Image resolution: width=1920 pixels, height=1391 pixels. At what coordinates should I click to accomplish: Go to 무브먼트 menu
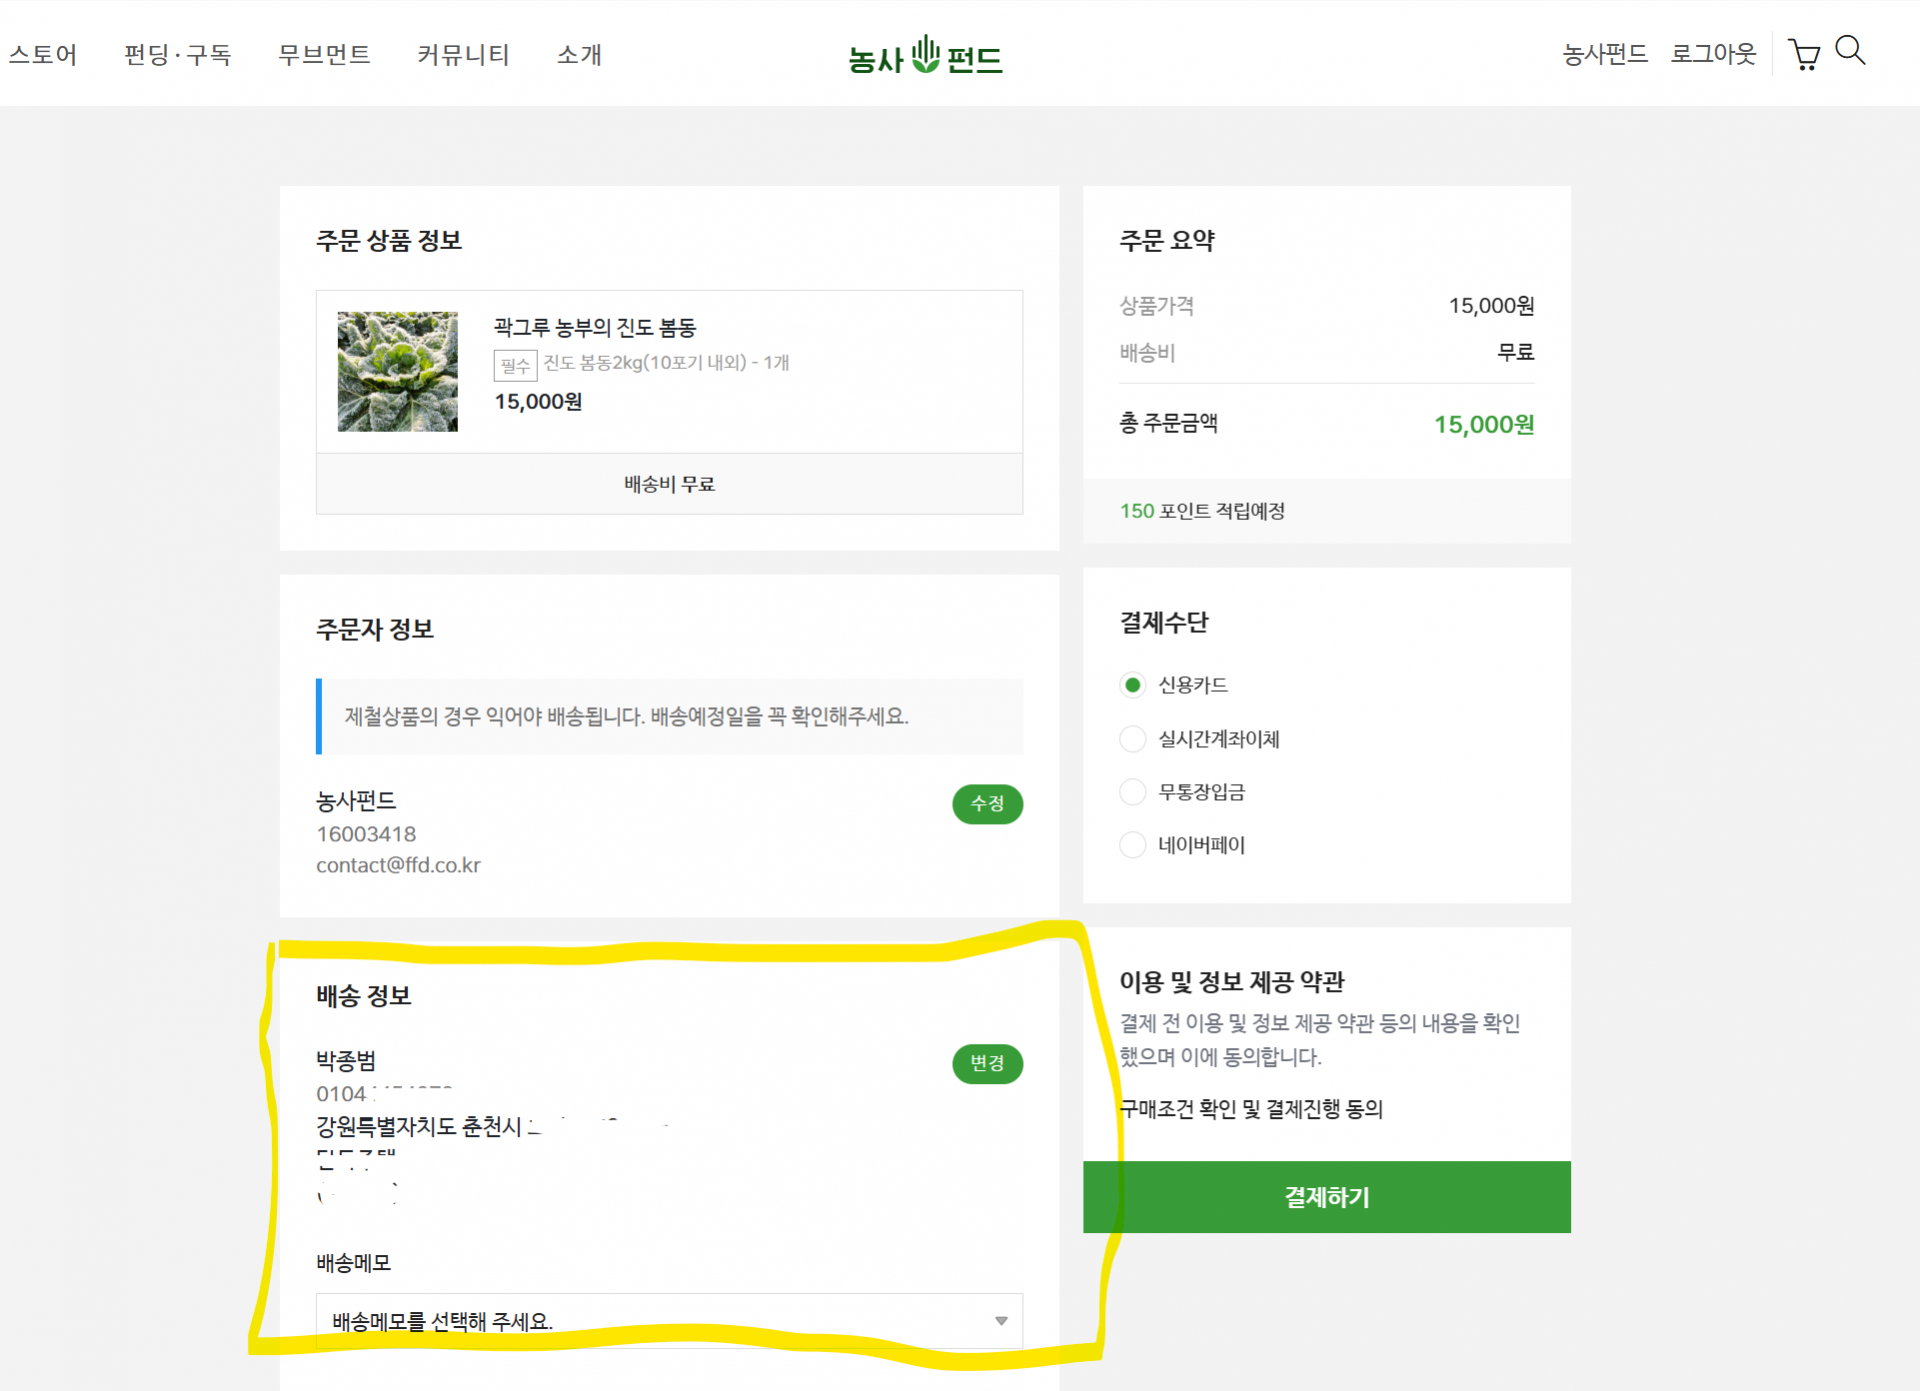324,55
